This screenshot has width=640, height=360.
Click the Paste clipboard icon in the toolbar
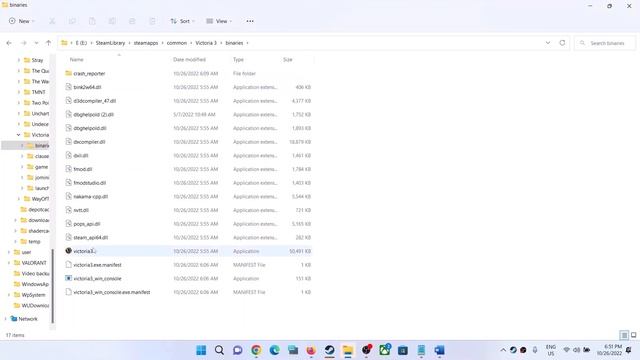(x=92, y=21)
